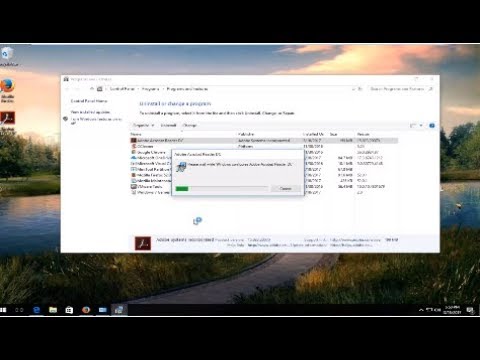Click the installer icon in the progress dialog

[x=181, y=166]
